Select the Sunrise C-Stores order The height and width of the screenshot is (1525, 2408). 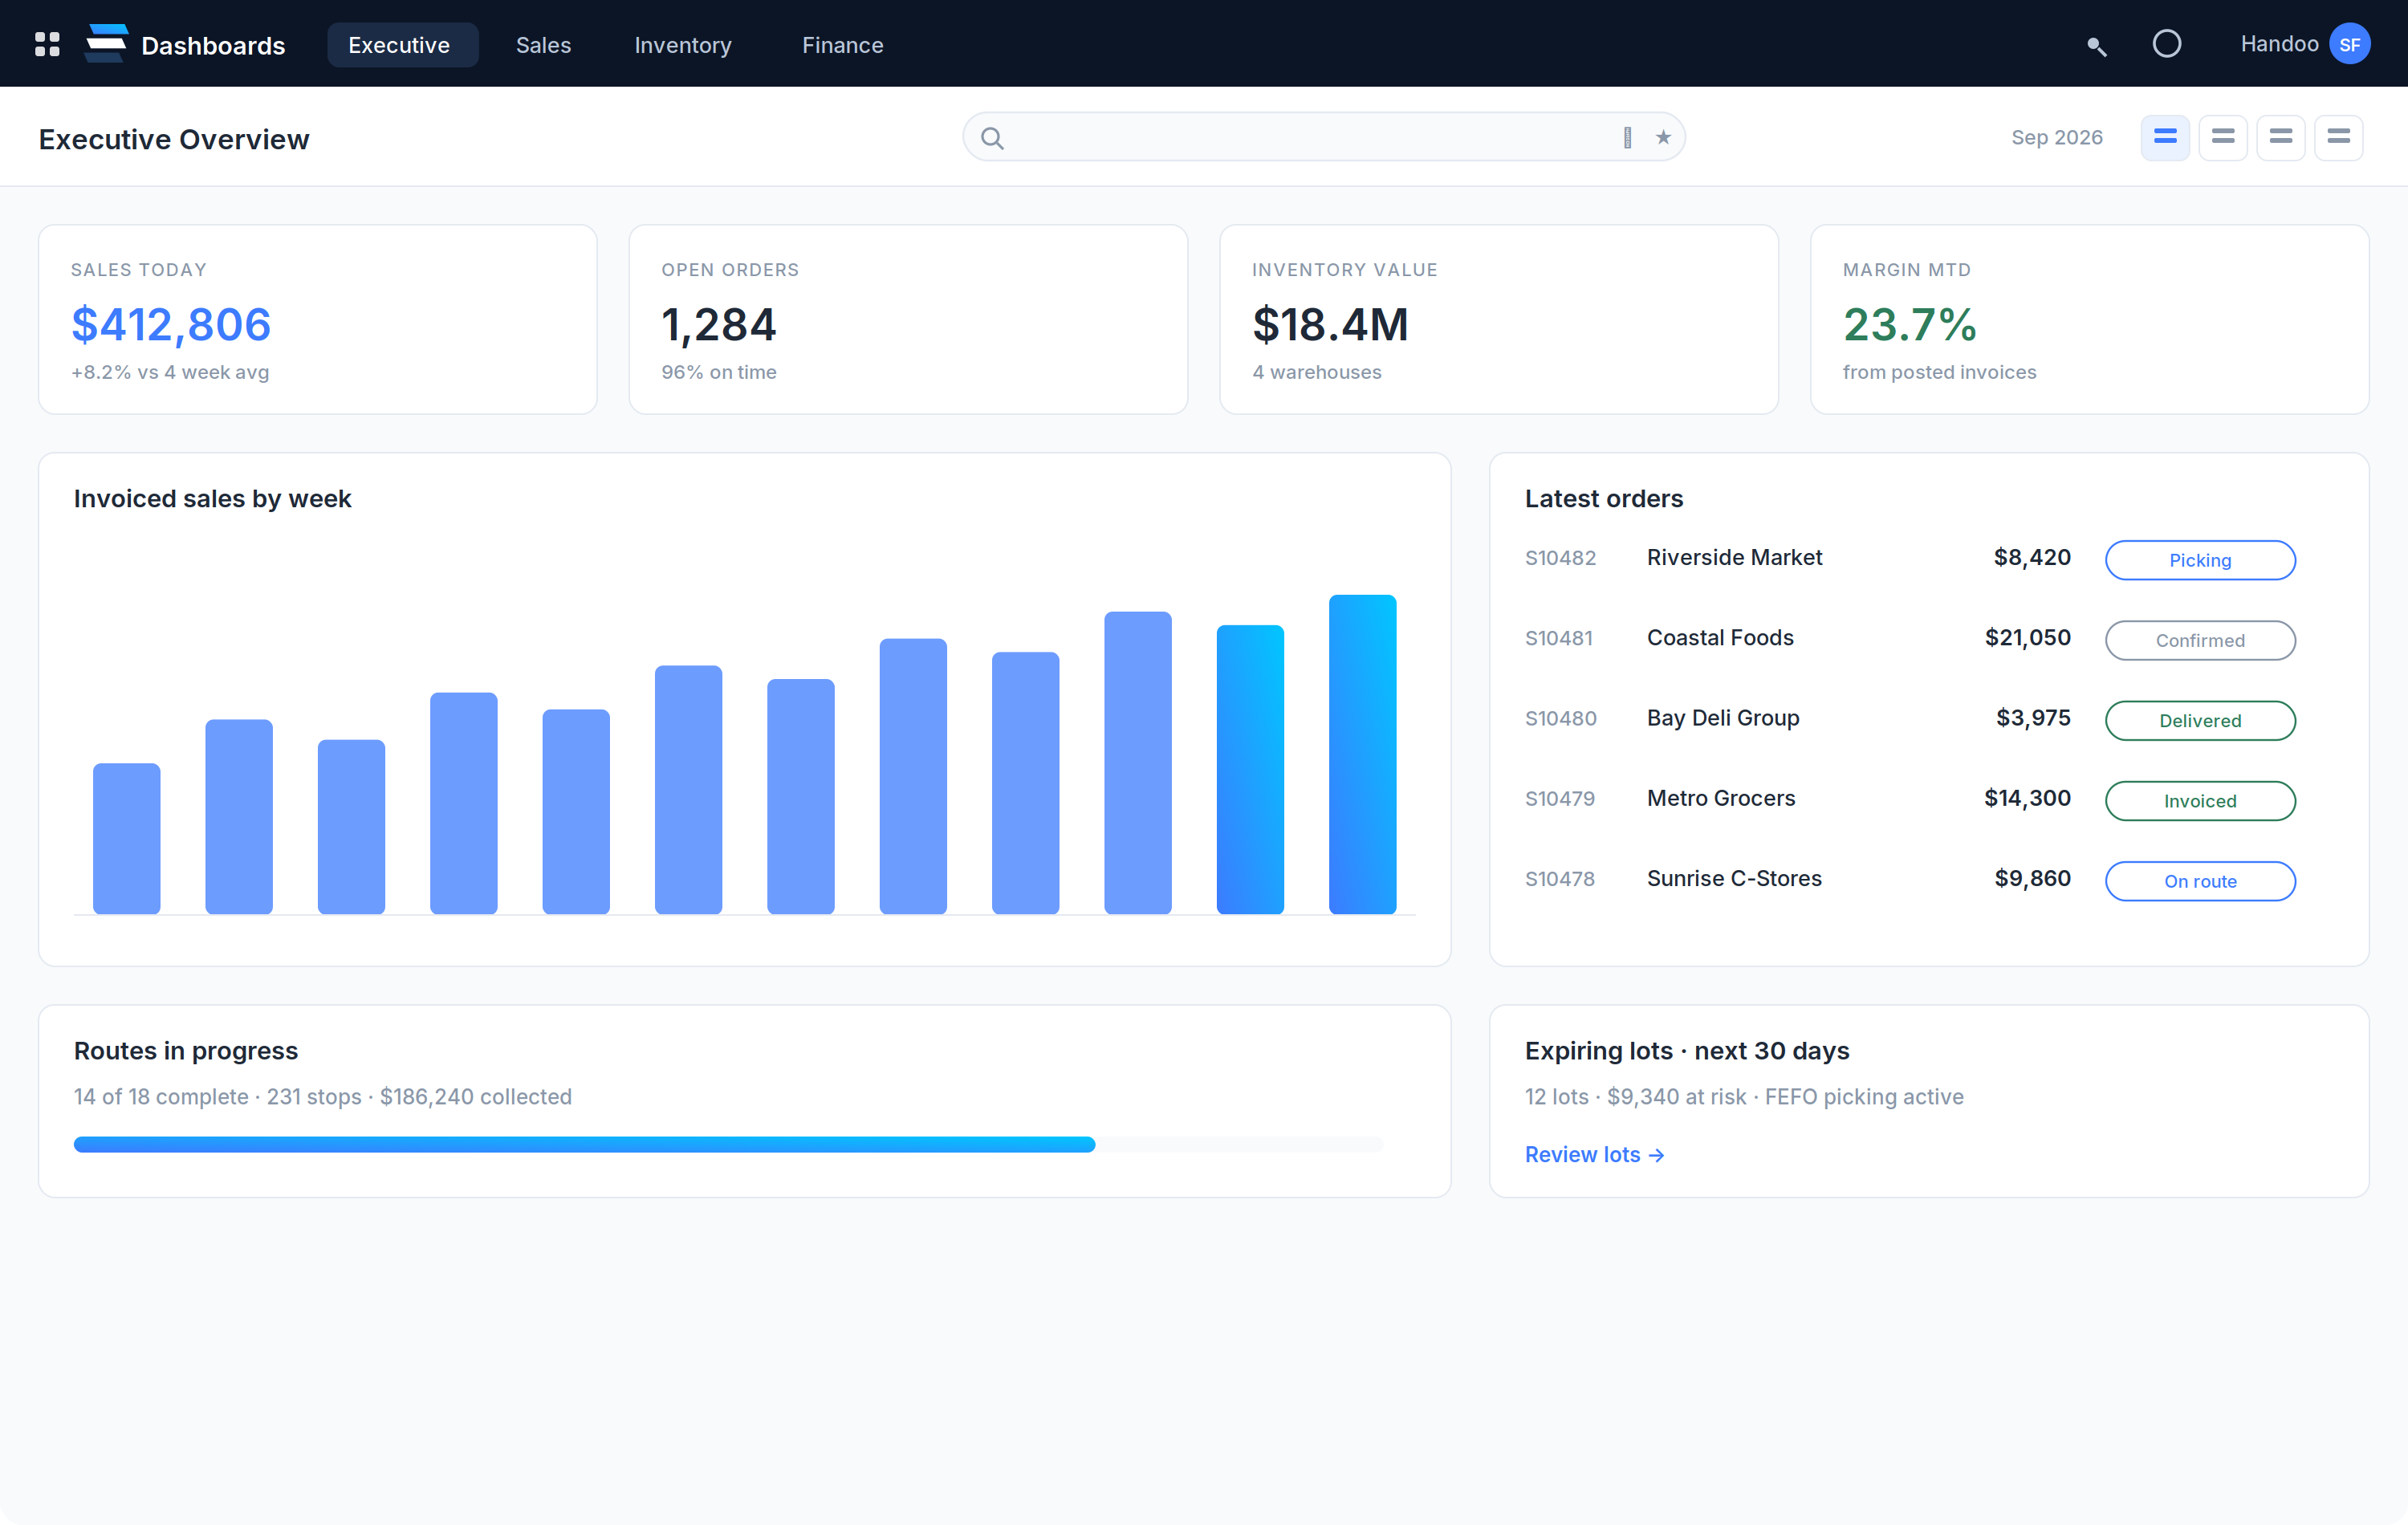tap(1910, 880)
